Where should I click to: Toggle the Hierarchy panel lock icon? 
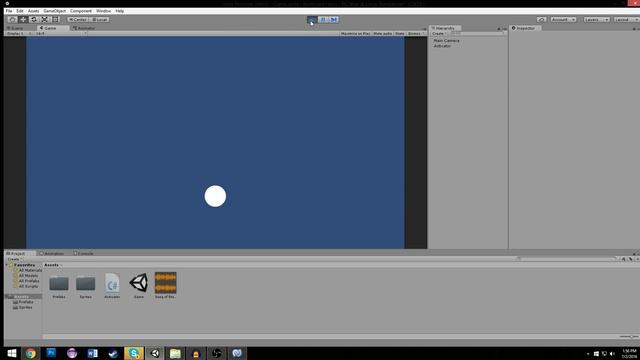pyautogui.click(x=499, y=29)
